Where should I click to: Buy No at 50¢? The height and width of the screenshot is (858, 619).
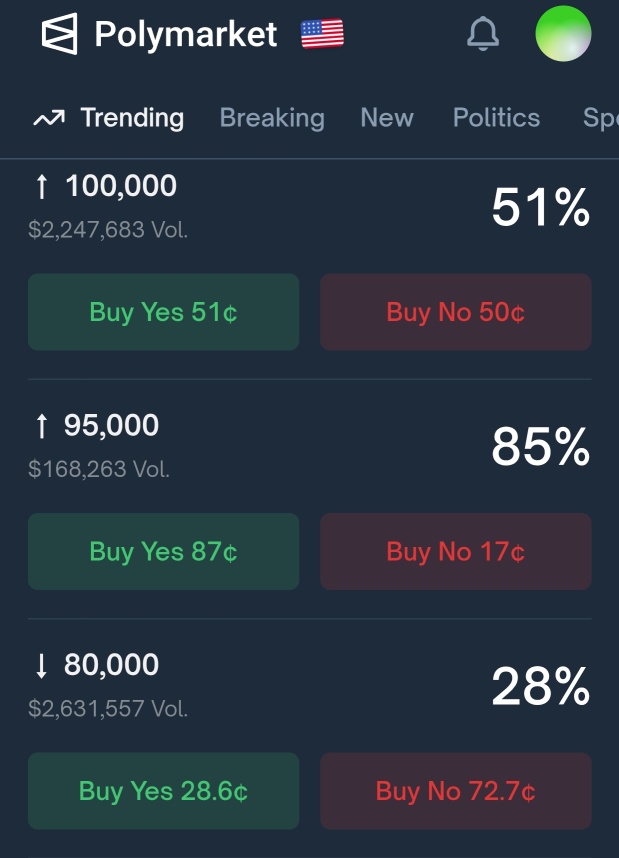coord(456,312)
